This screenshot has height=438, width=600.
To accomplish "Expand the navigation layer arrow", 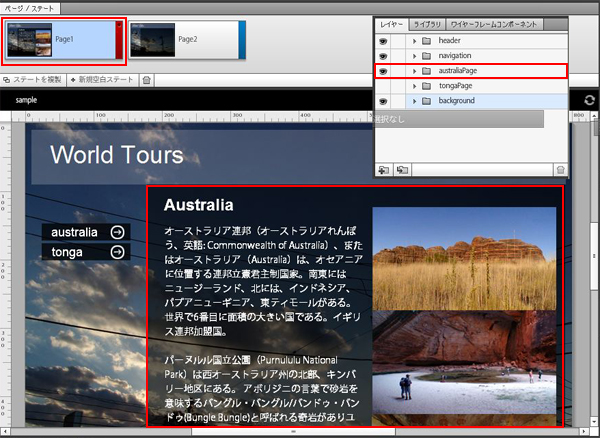I will [x=414, y=56].
